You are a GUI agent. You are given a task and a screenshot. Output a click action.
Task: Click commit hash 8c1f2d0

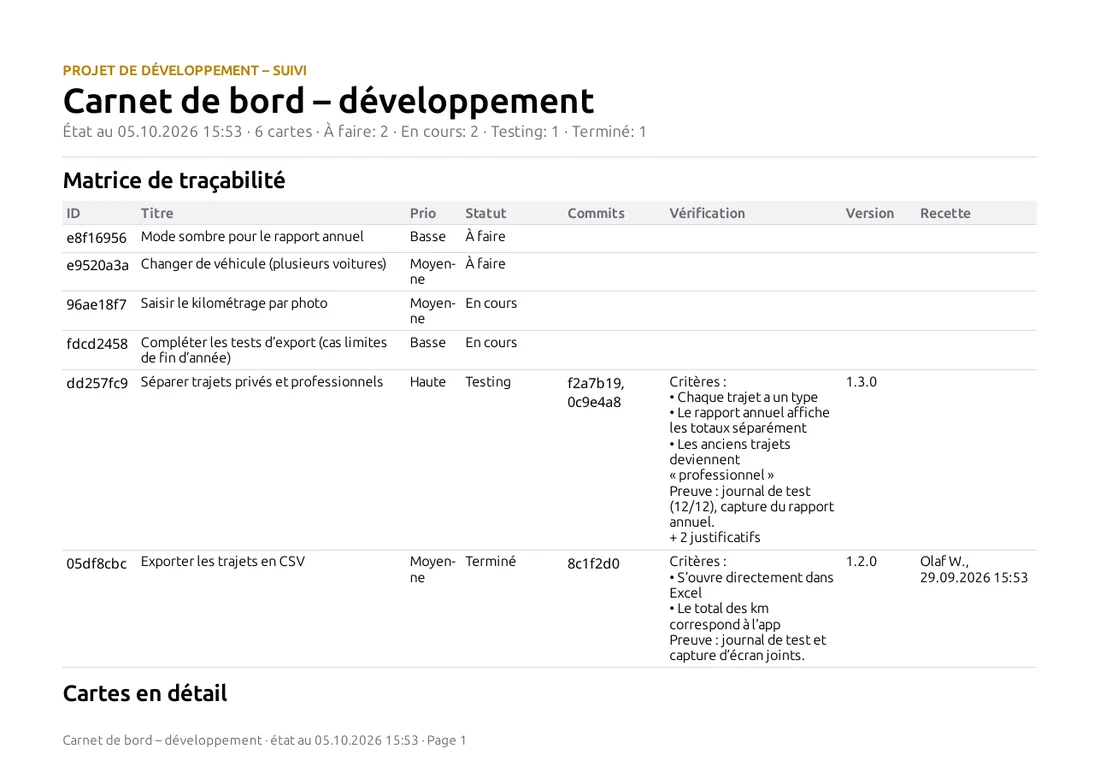tap(593, 563)
